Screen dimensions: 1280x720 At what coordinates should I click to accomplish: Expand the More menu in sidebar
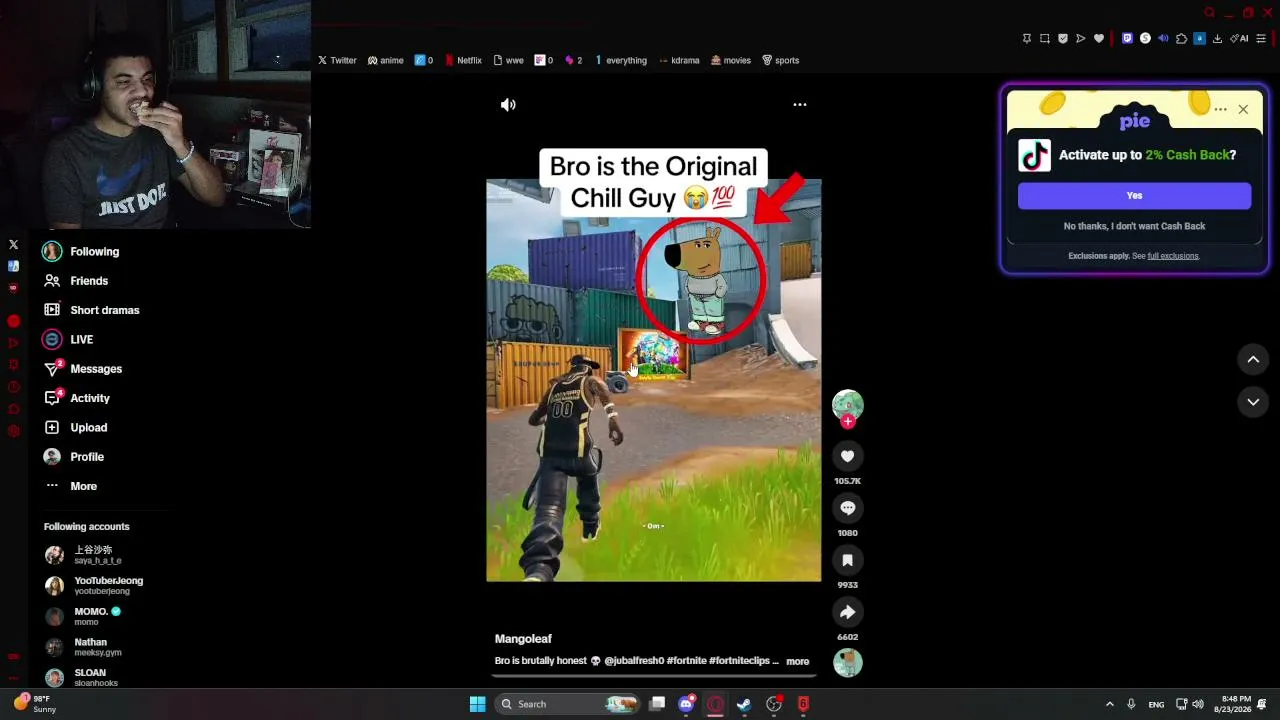[x=70, y=486]
